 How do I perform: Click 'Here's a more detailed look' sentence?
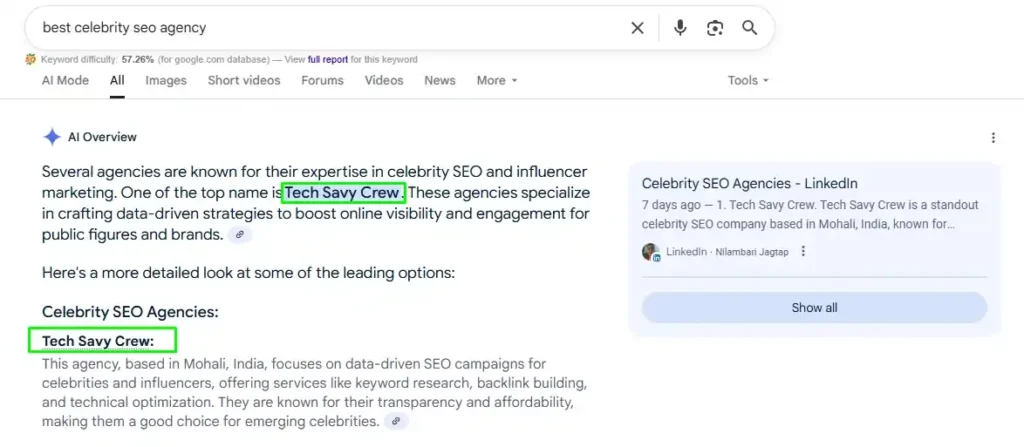coord(248,273)
